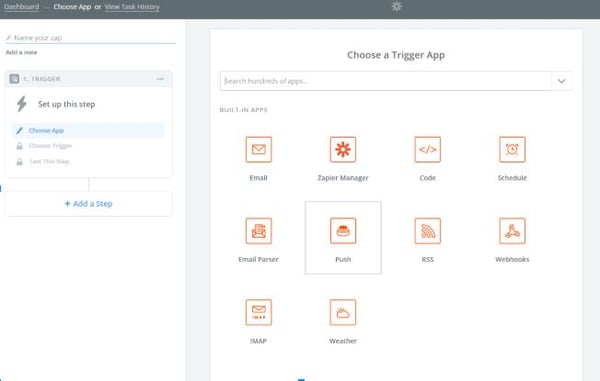Click the Set up this step heading
600x381 pixels.
(67, 104)
